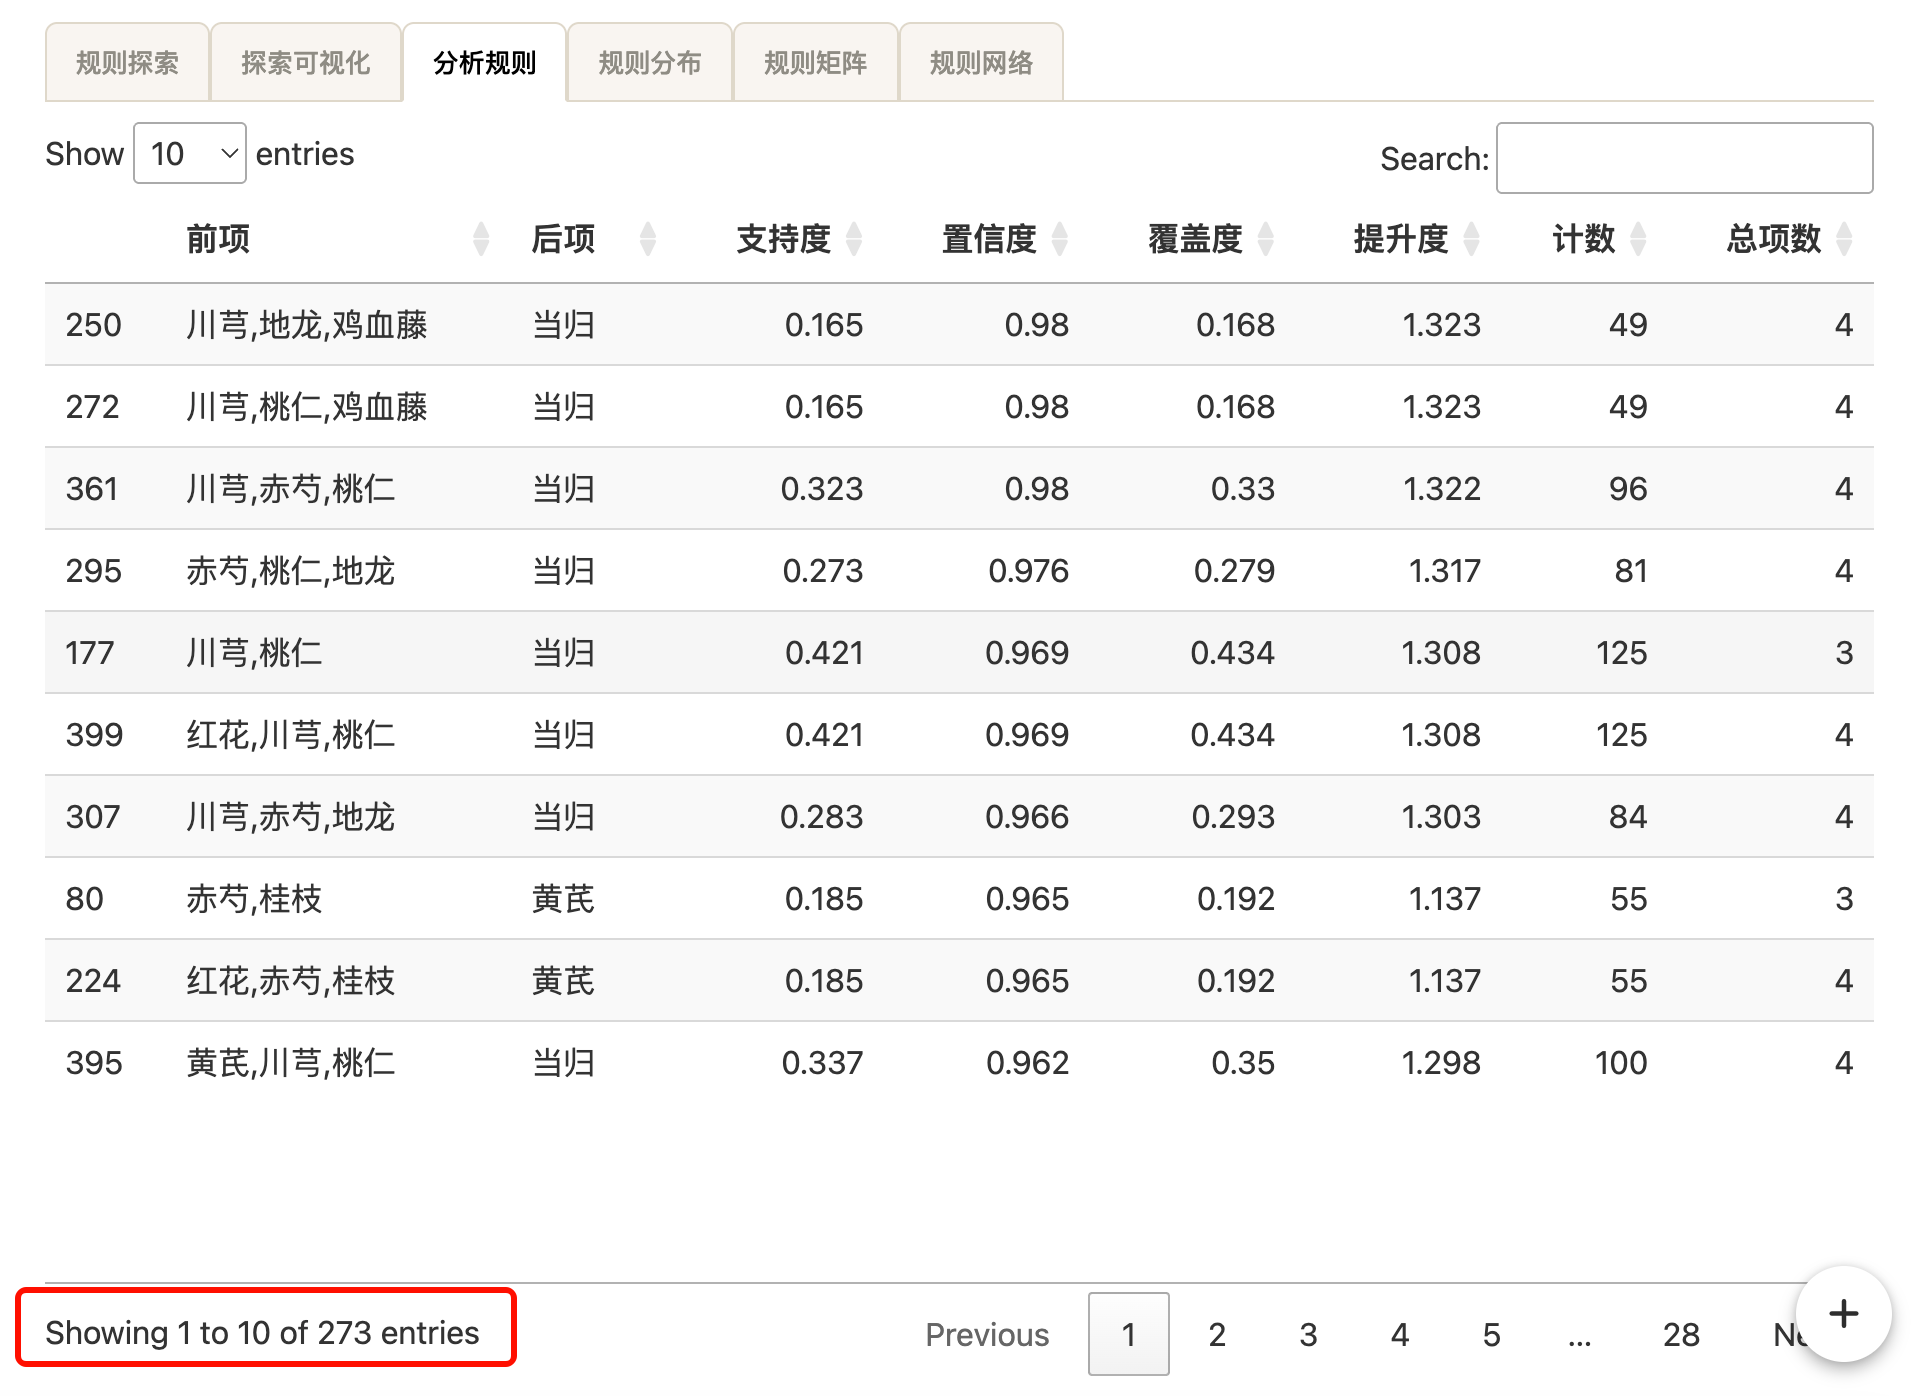Sort by 后项 column arrows
1916x1396 pixels.
pyautogui.click(x=648, y=239)
